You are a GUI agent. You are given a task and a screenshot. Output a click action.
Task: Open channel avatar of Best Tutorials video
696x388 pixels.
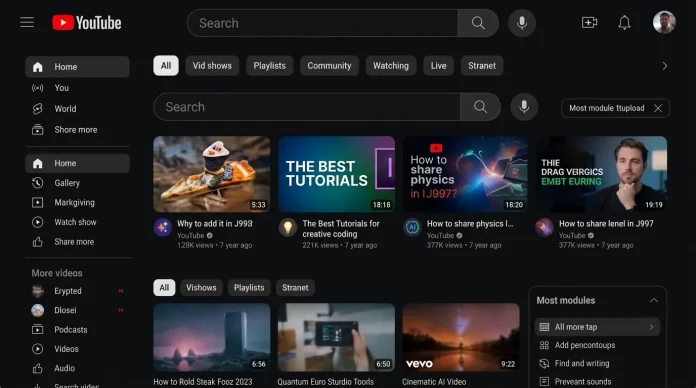288,227
